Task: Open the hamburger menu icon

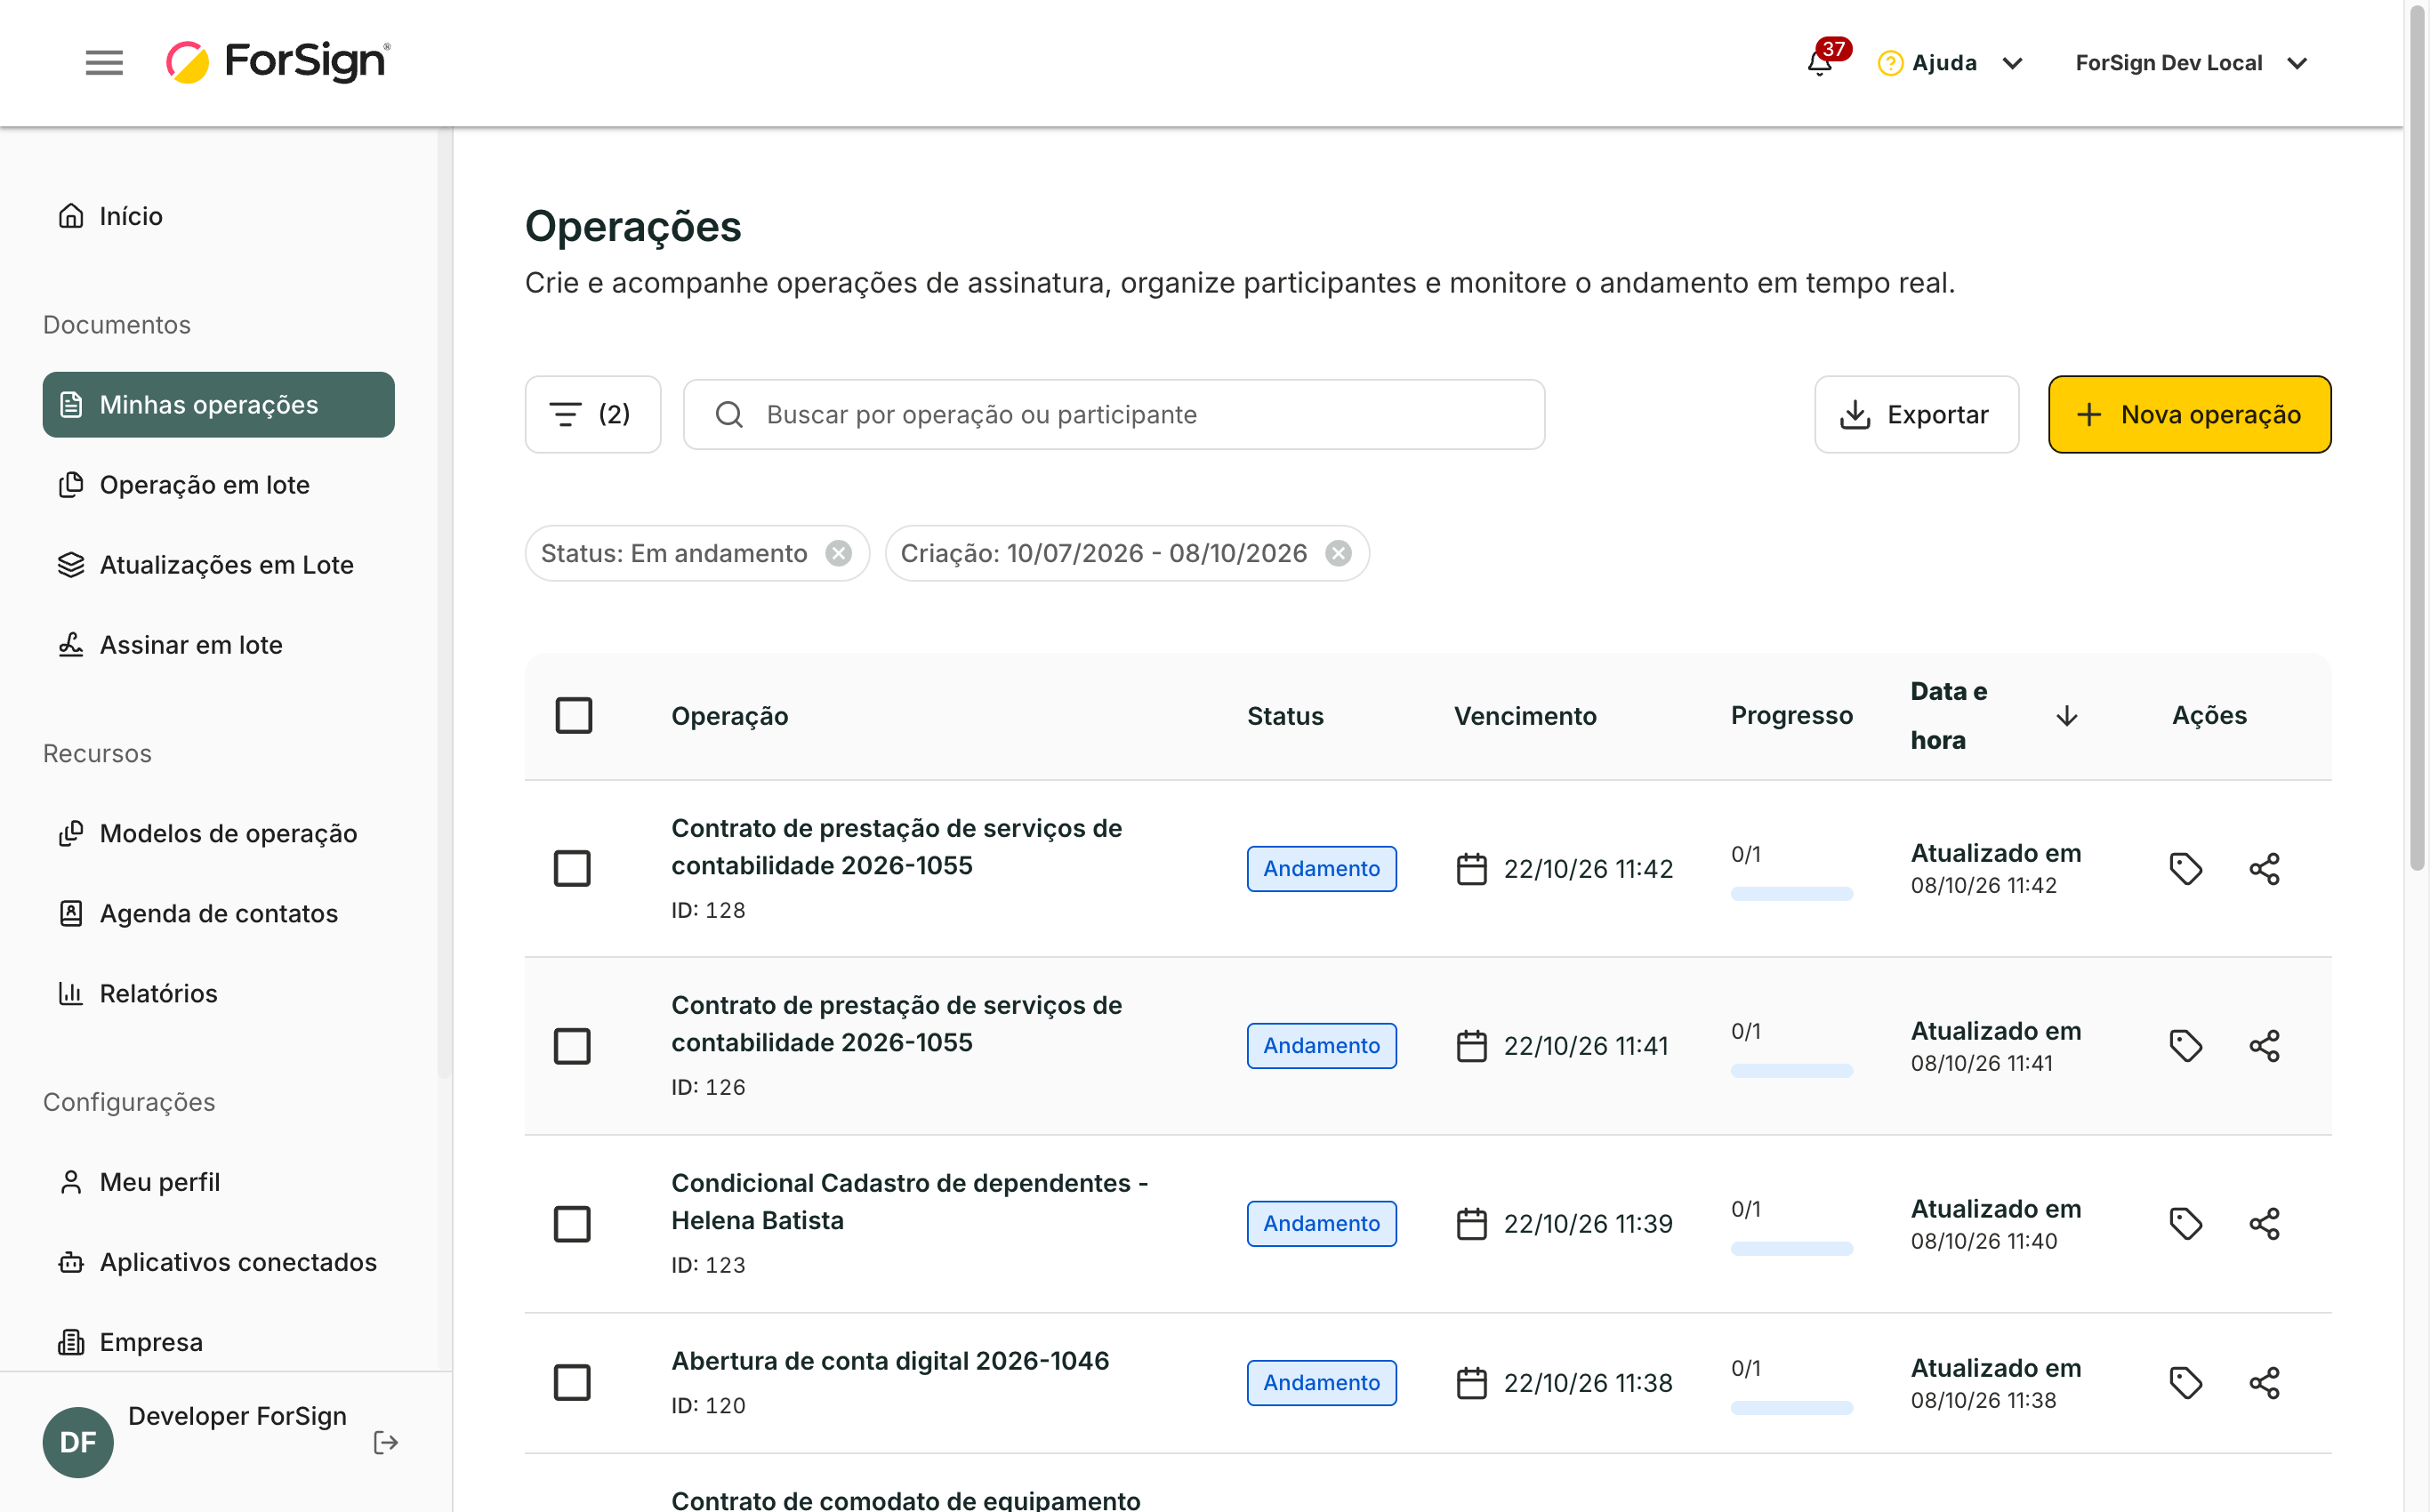Action: (104, 62)
